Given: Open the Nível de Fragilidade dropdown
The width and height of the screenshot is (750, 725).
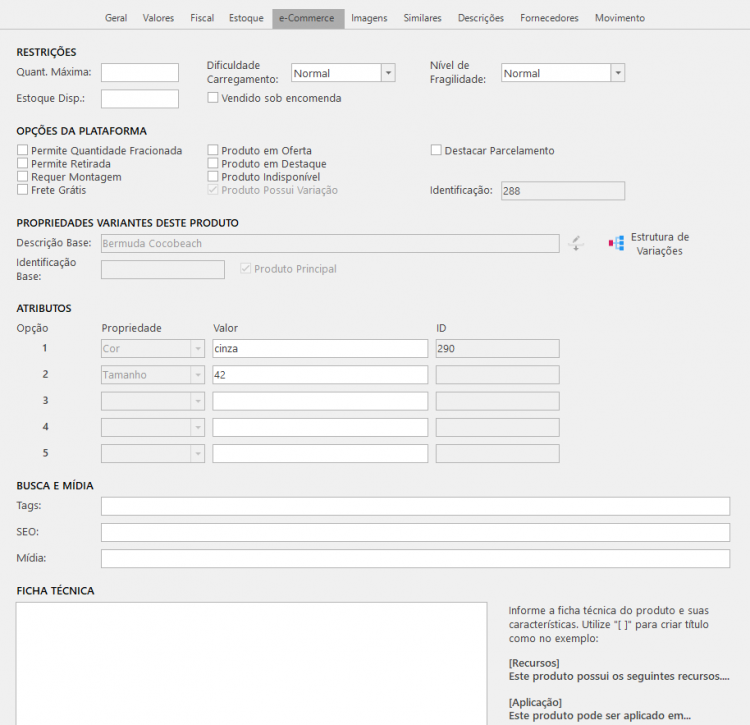Looking at the screenshot, I should [618, 73].
